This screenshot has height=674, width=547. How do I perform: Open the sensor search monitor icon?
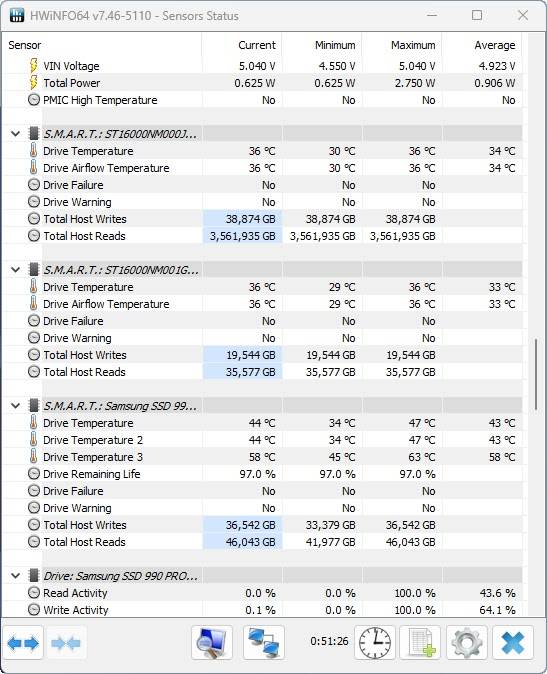[x=212, y=643]
